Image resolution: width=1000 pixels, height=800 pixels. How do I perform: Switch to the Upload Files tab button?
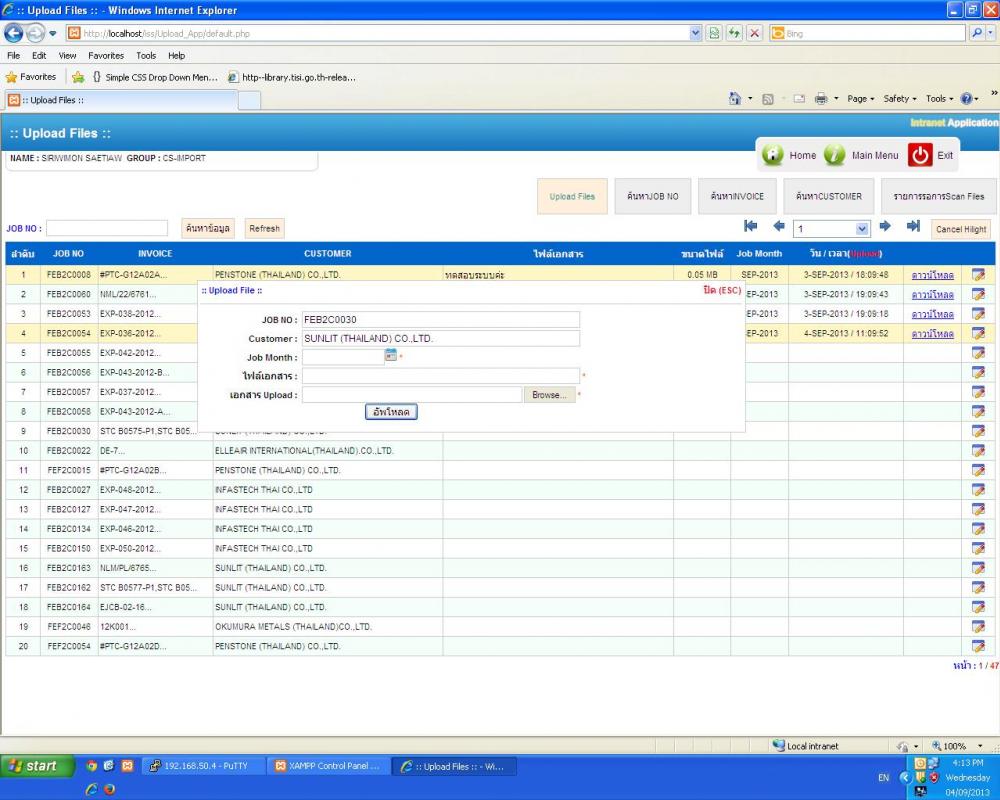572,197
